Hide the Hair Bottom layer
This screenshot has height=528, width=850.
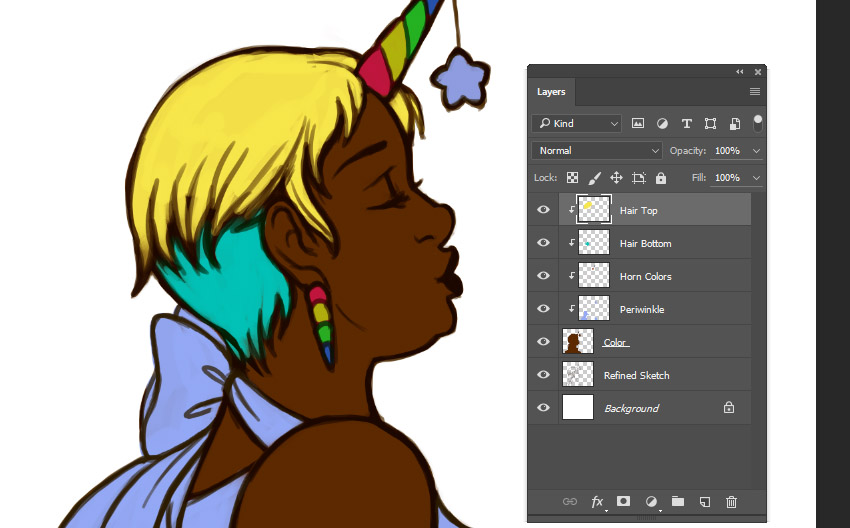543,242
